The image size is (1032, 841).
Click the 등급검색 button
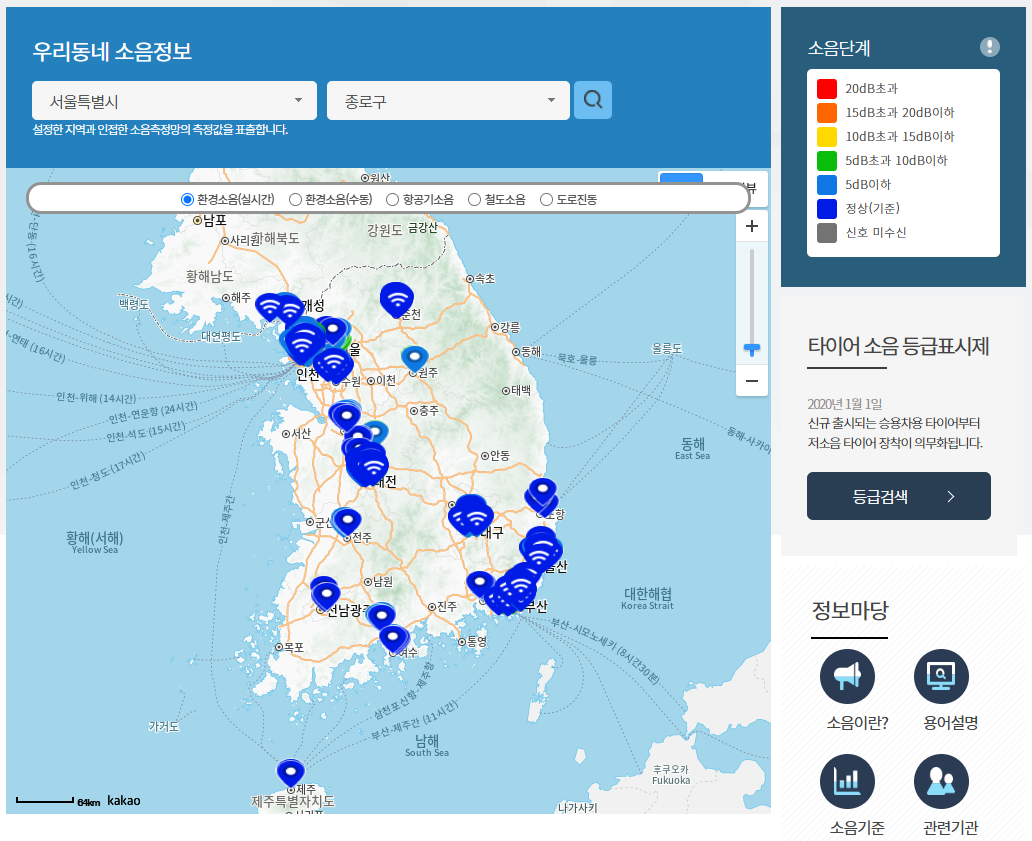click(898, 496)
